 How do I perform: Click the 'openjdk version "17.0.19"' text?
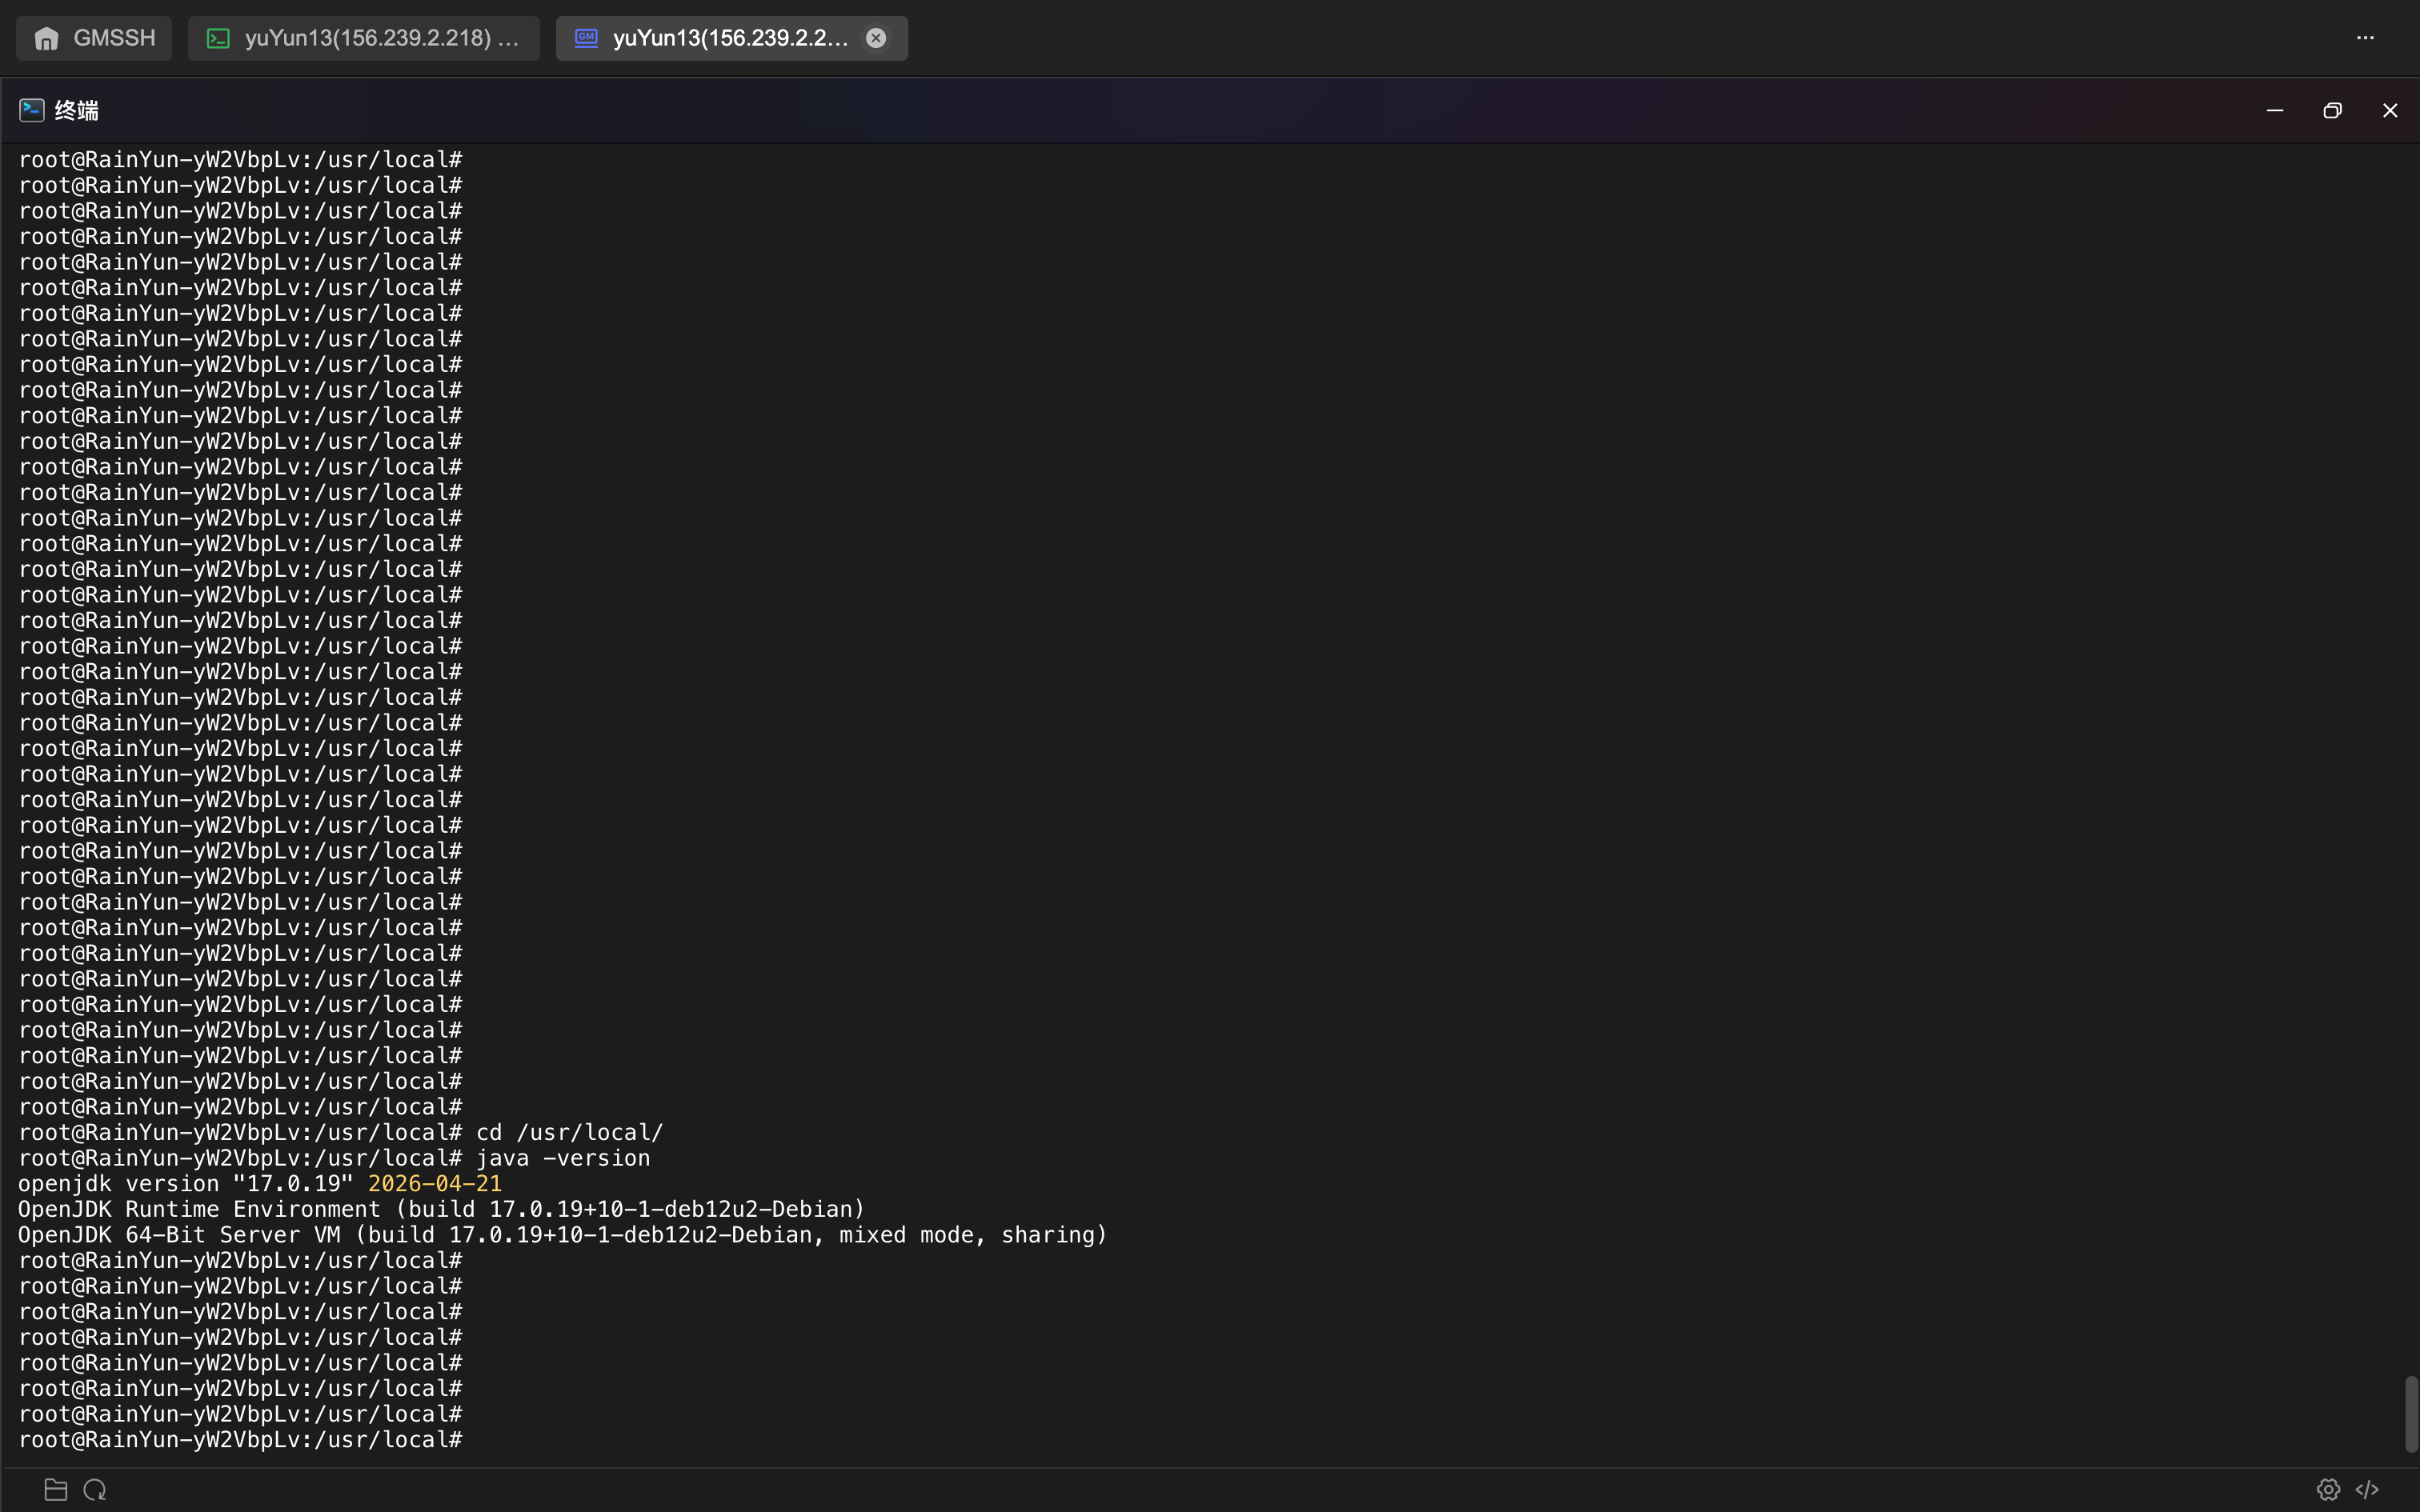[186, 1184]
